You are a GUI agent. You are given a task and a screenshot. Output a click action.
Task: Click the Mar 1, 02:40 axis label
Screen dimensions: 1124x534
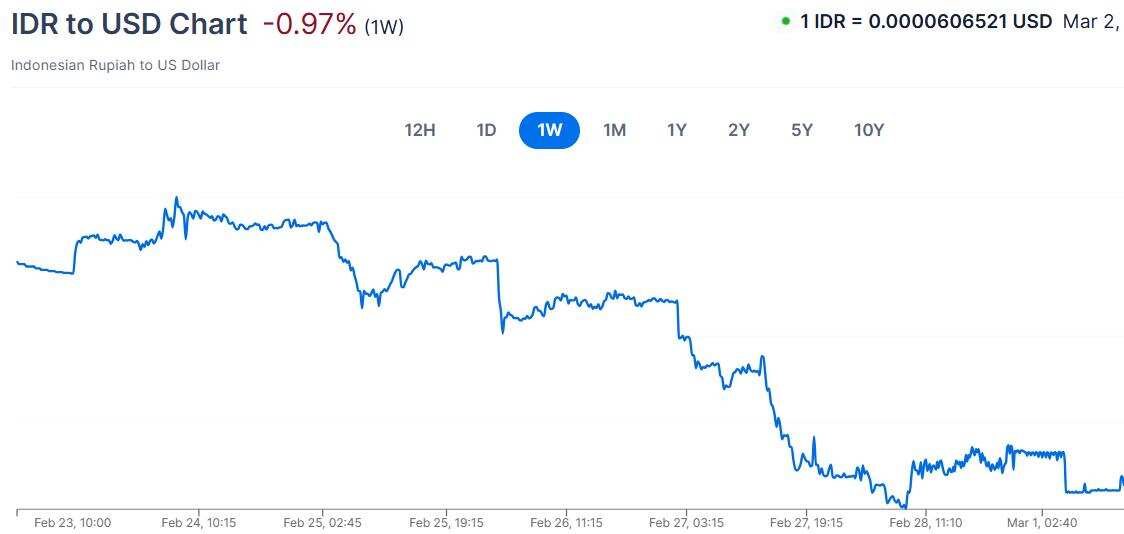tap(1041, 522)
